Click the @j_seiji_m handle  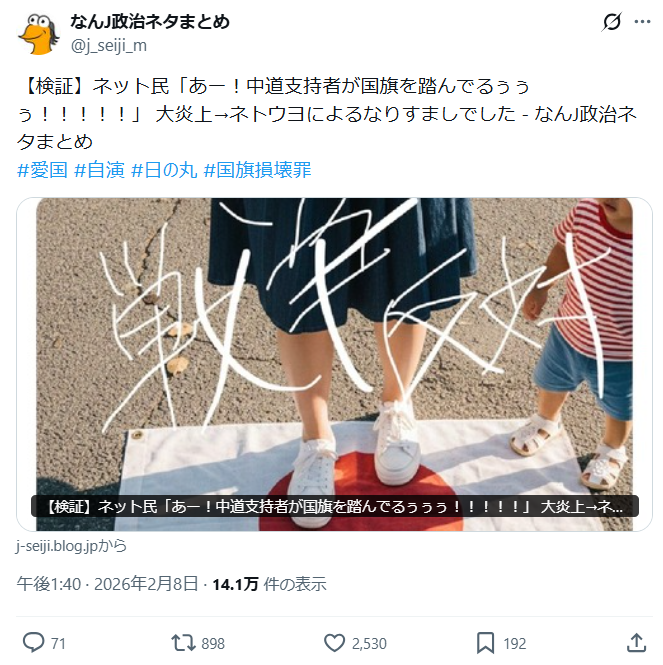pyautogui.click(x=109, y=45)
